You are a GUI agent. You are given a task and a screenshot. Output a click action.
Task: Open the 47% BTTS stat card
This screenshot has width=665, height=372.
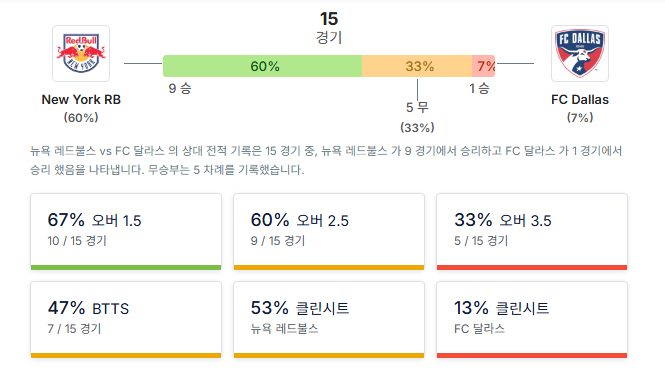point(126,320)
